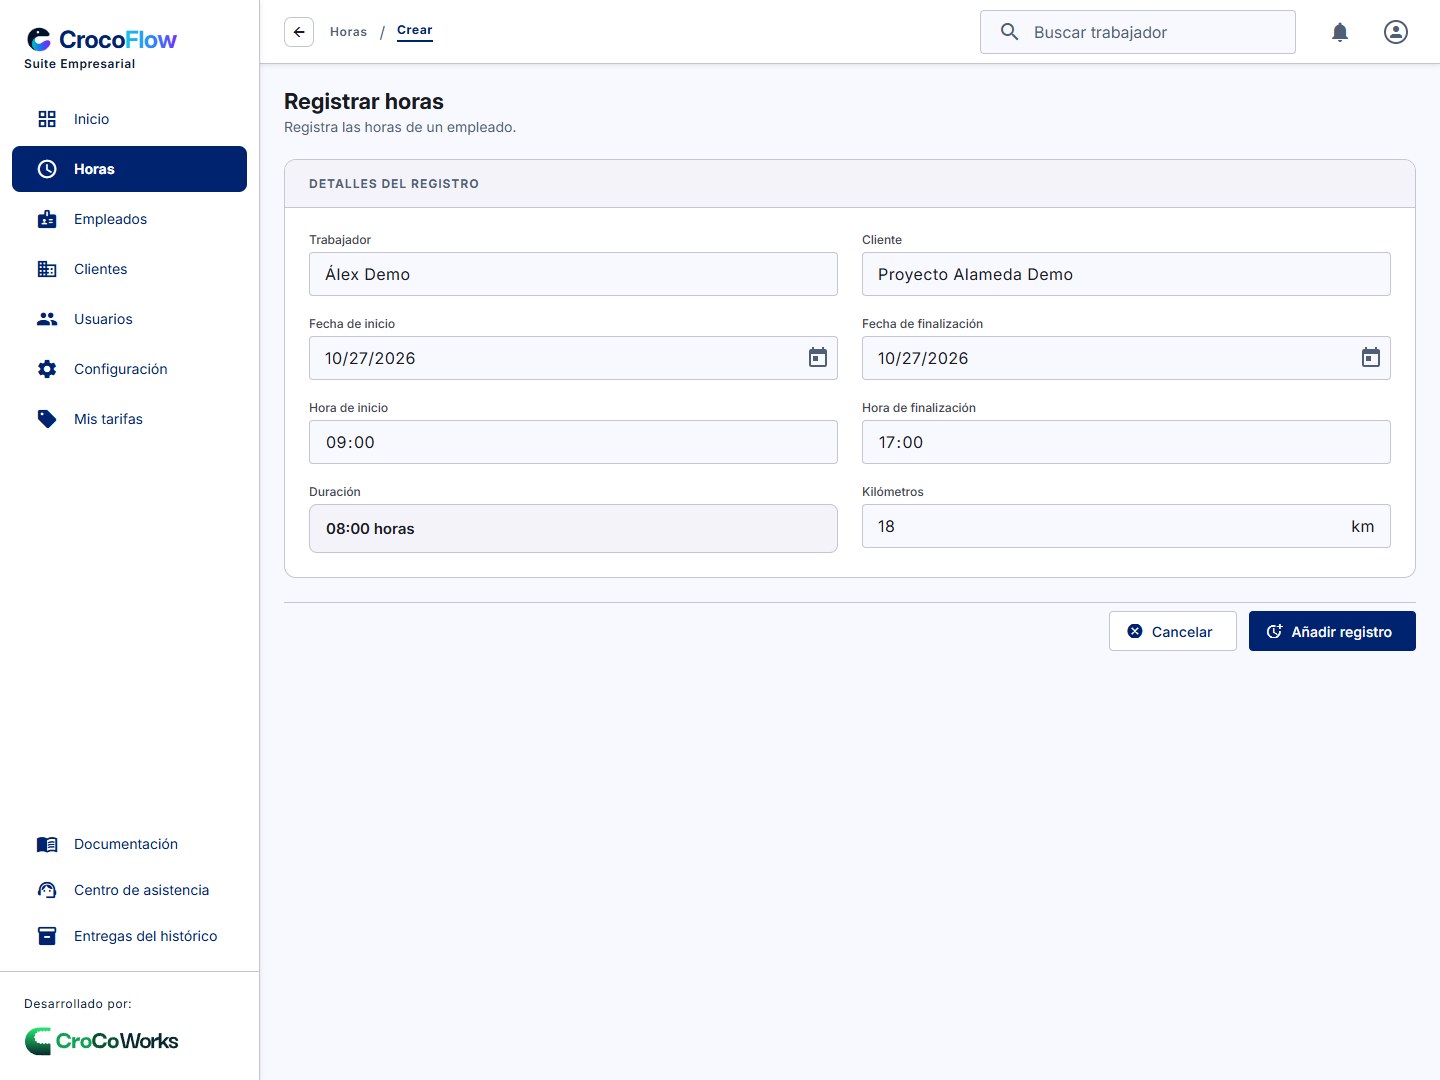Screen dimensions: 1440x1080
Task: Click the Duración 08:00 horas field
Action: (573, 528)
